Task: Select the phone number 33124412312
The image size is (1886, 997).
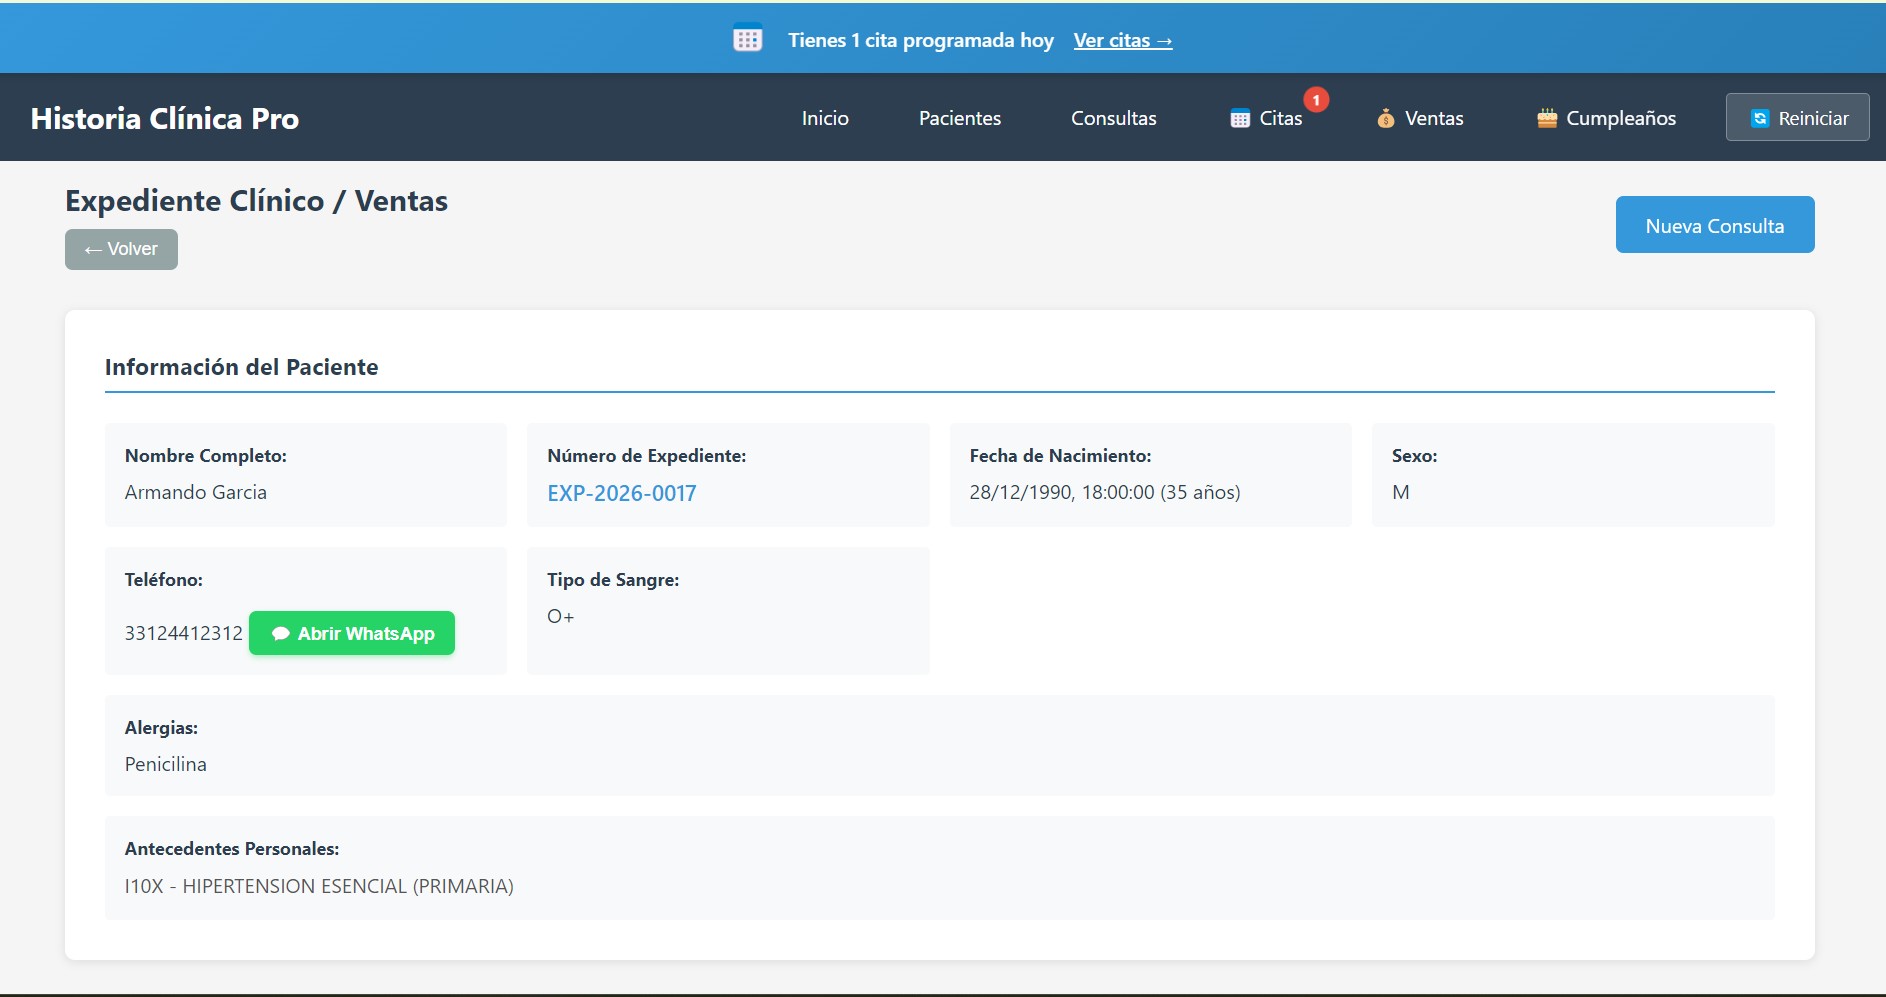Action: (x=184, y=633)
